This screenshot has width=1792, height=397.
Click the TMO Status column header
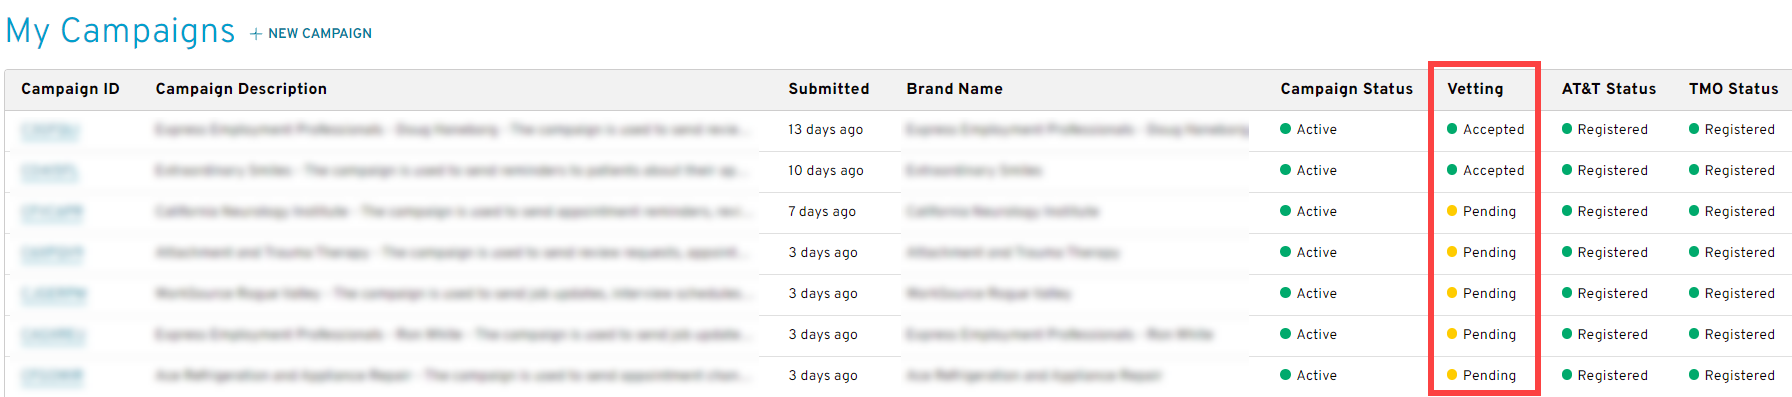1733,89
